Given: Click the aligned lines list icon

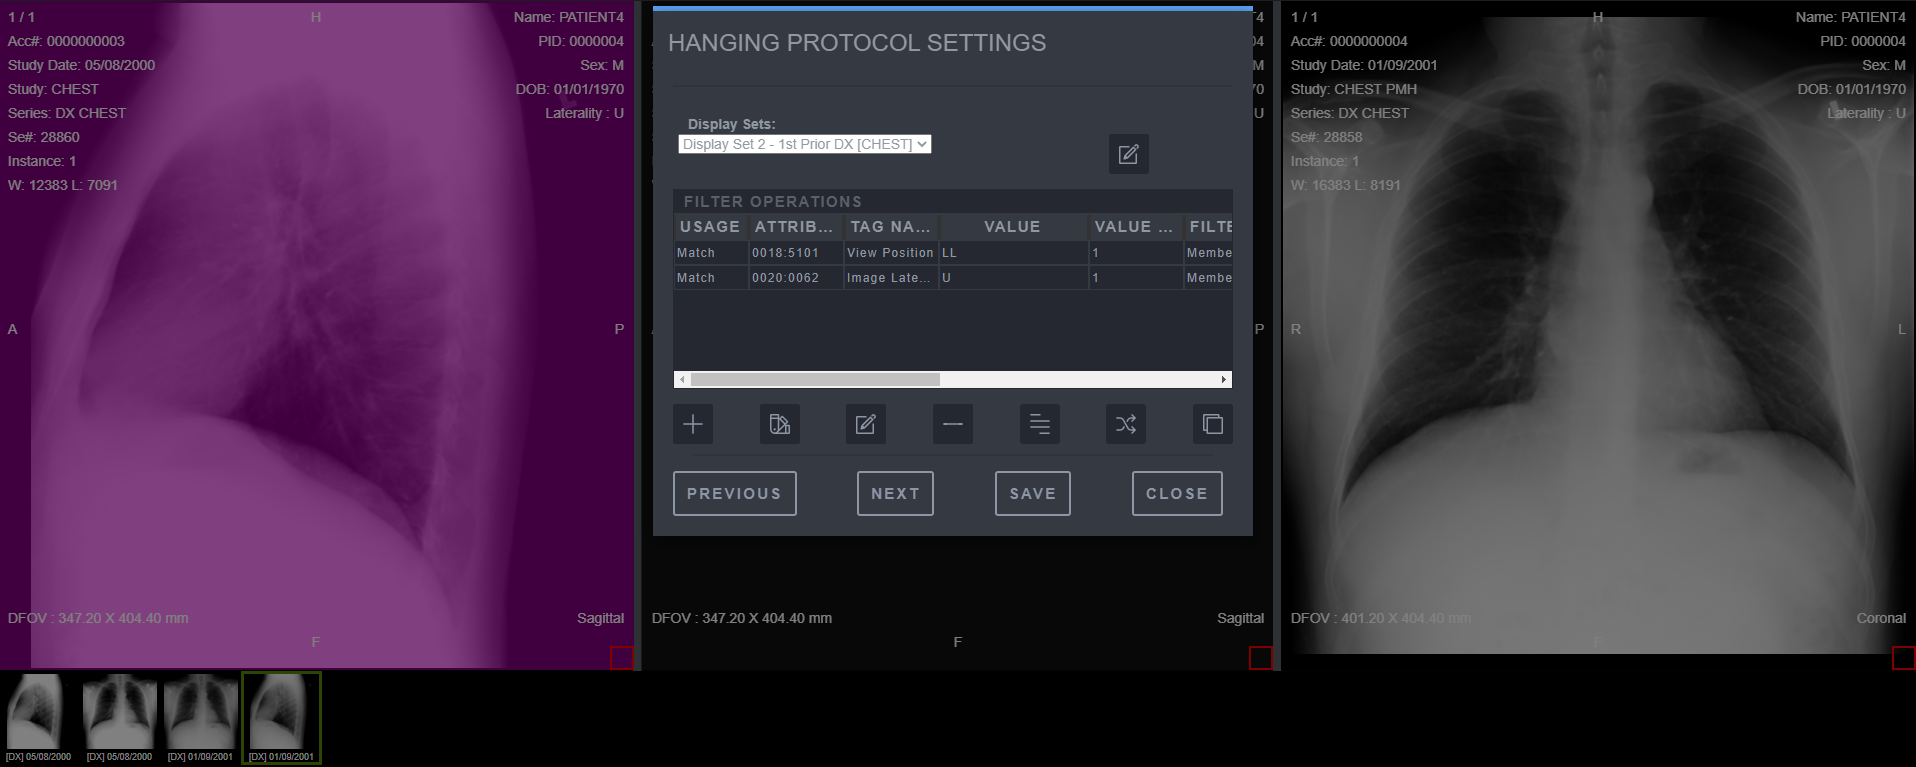Looking at the screenshot, I should click(1039, 424).
